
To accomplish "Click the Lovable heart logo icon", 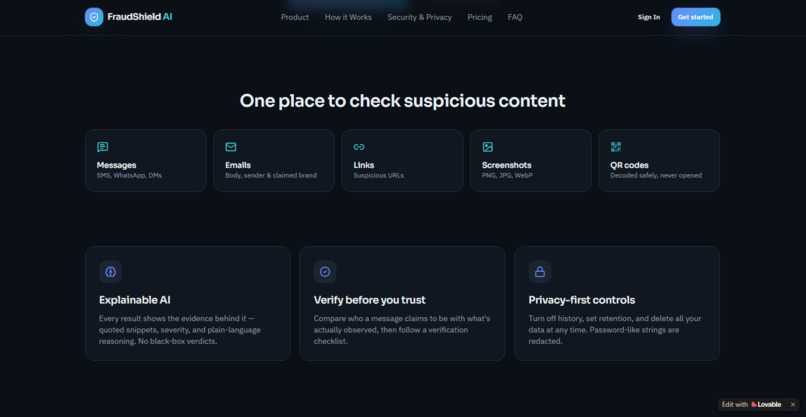I will point(754,405).
